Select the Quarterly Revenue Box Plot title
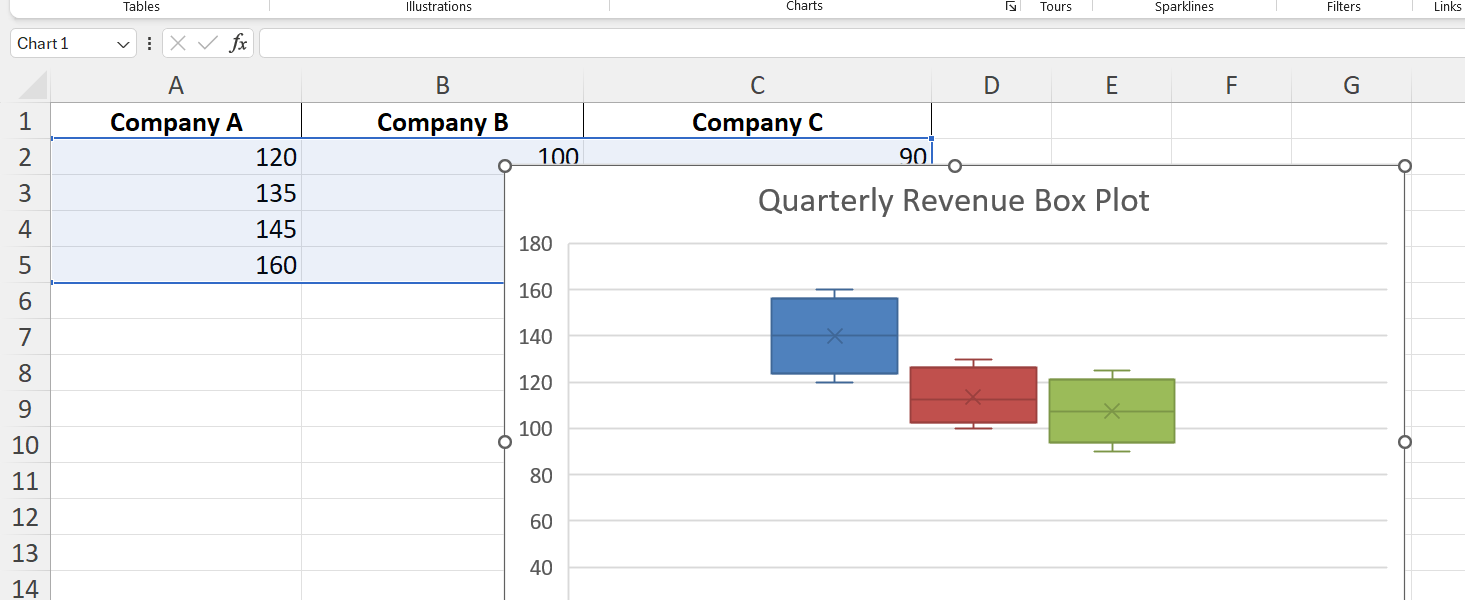1465x600 pixels. pos(953,201)
